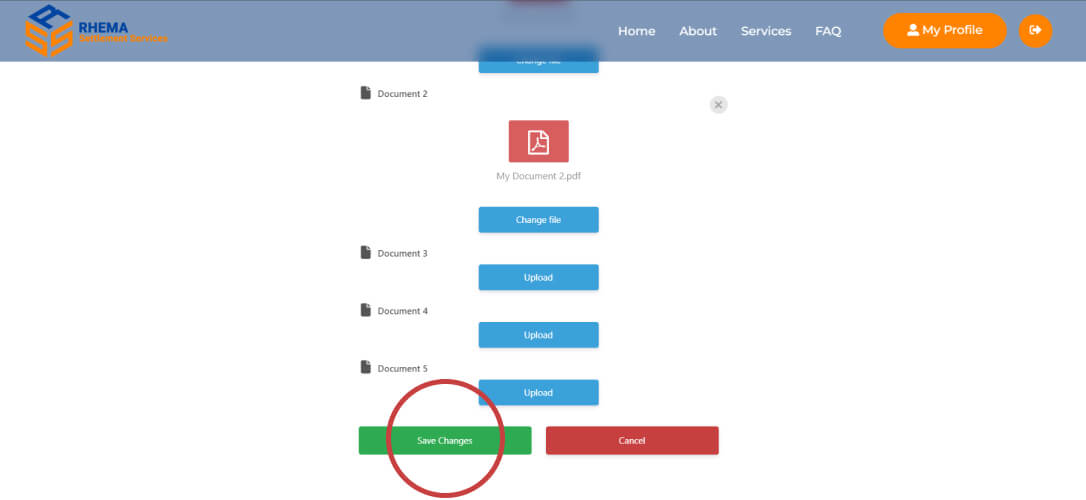Click the Document 4 file icon
The image size is (1086, 500).
[x=365, y=310]
